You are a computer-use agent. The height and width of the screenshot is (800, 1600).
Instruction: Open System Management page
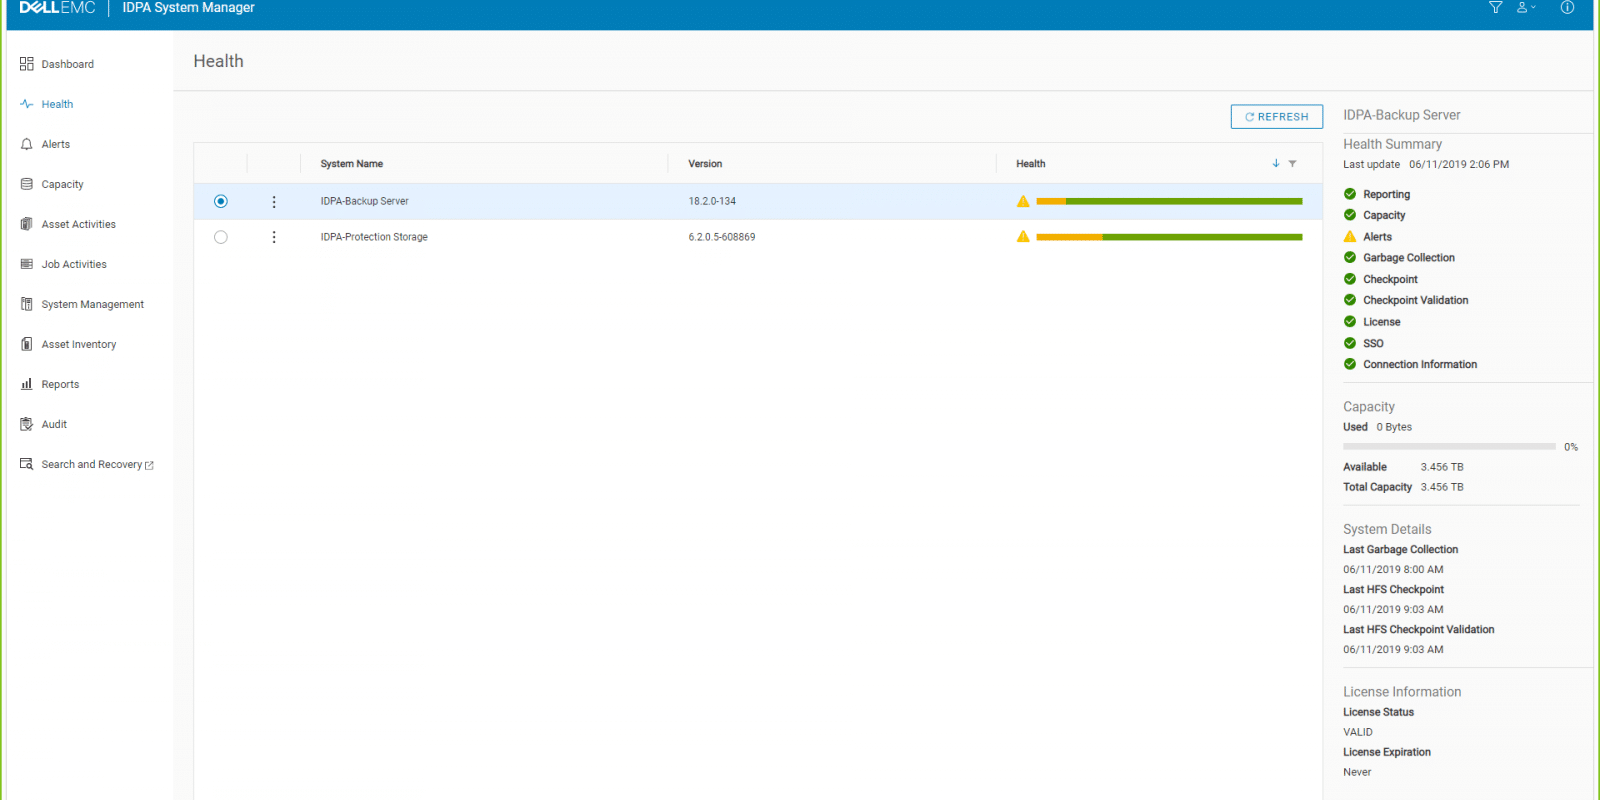pyautogui.click(x=92, y=304)
